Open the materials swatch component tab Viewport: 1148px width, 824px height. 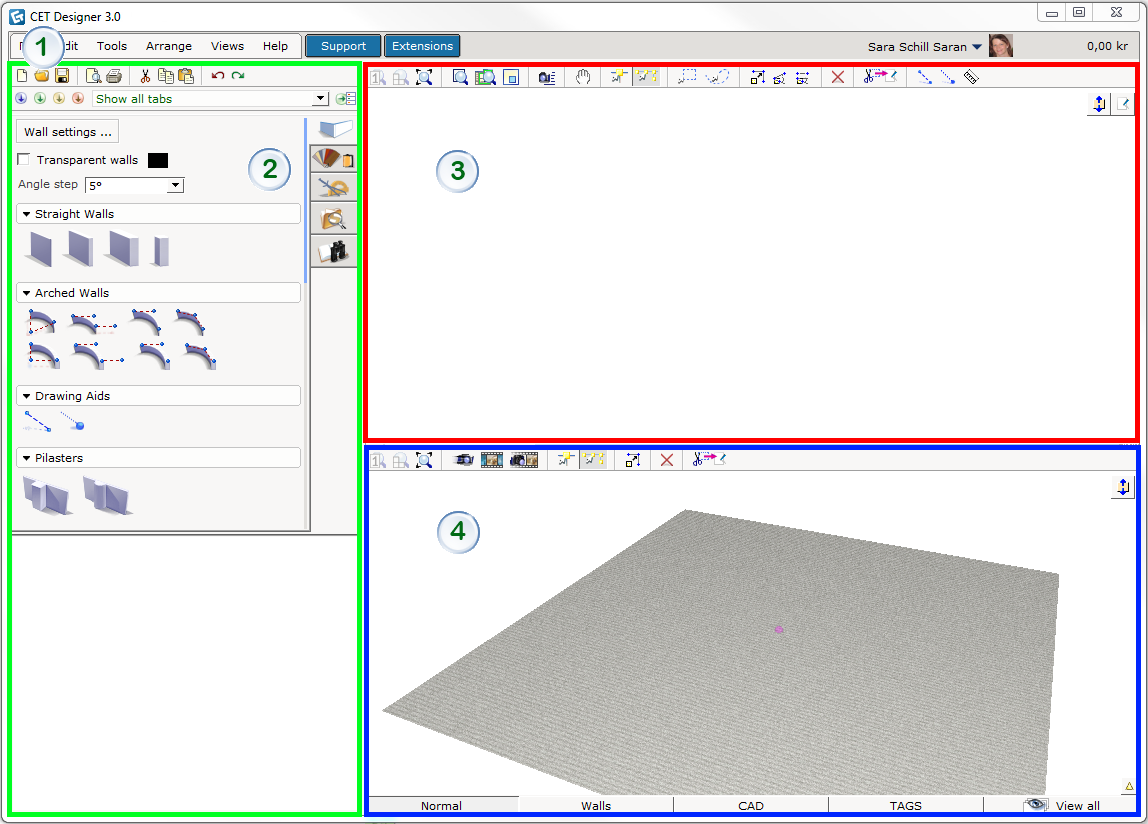point(334,158)
